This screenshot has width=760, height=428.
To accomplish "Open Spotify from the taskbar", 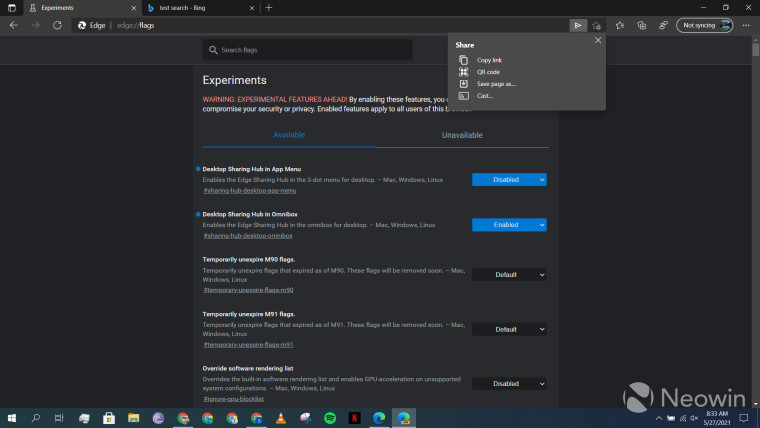I will click(x=330, y=418).
